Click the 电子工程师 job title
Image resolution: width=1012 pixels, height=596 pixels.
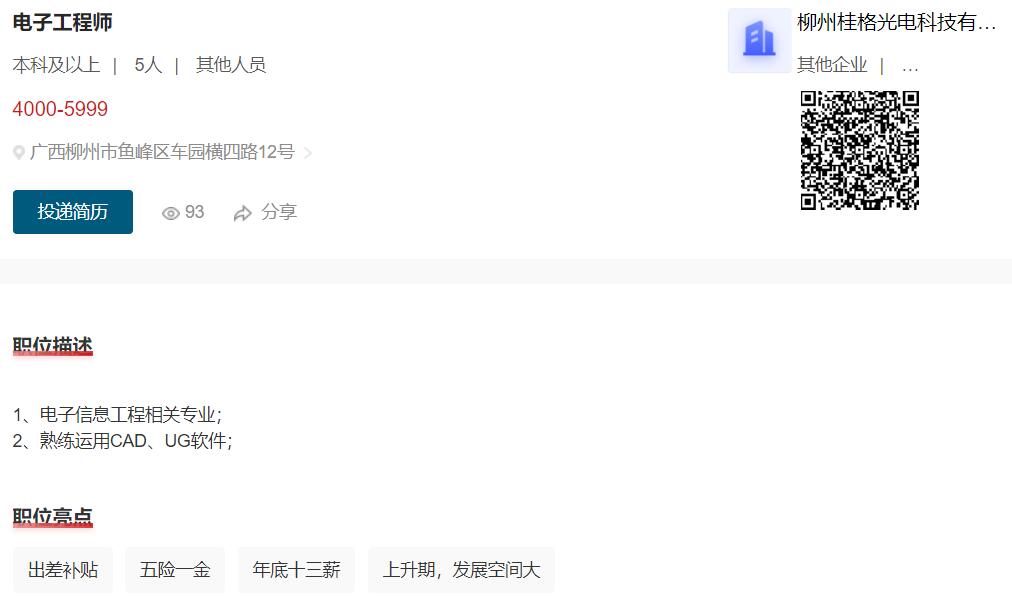pos(63,23)
